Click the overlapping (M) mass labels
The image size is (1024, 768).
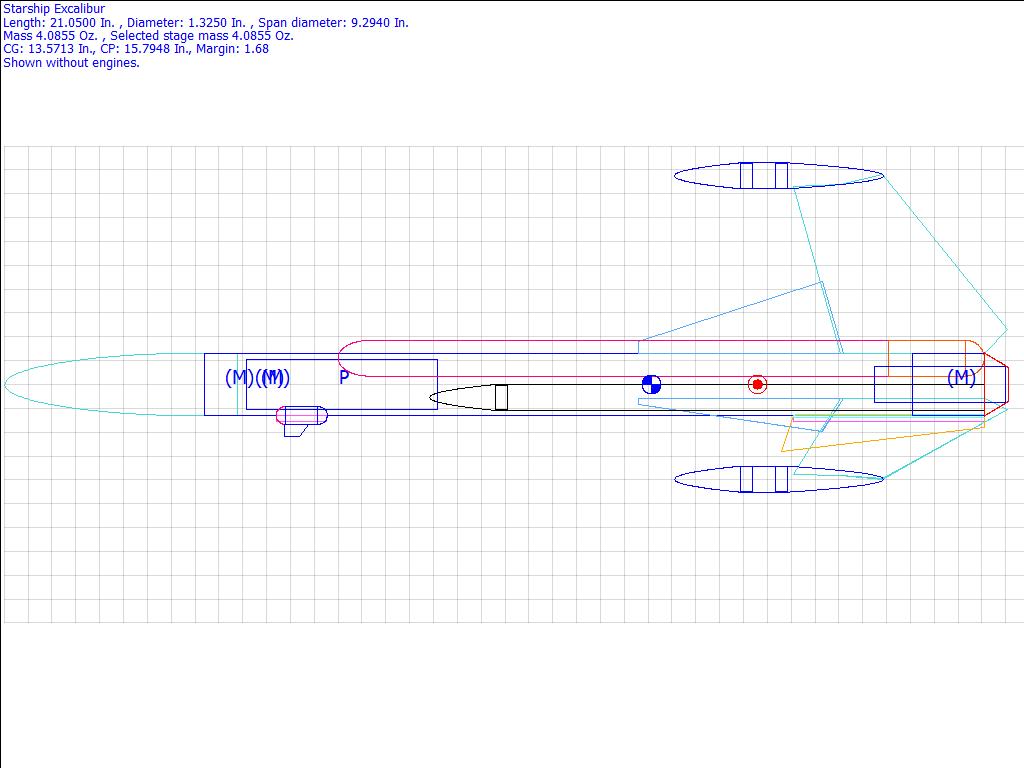(x=273, y=378)
